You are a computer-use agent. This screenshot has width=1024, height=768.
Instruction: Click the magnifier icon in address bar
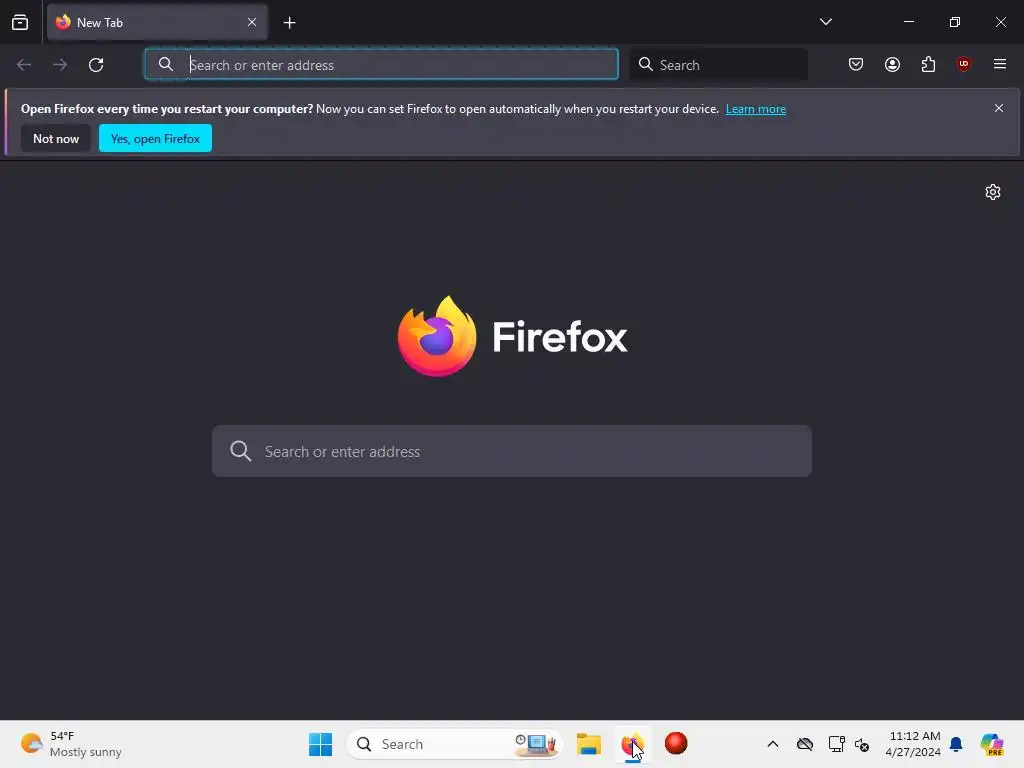click(x=166, y=64)
